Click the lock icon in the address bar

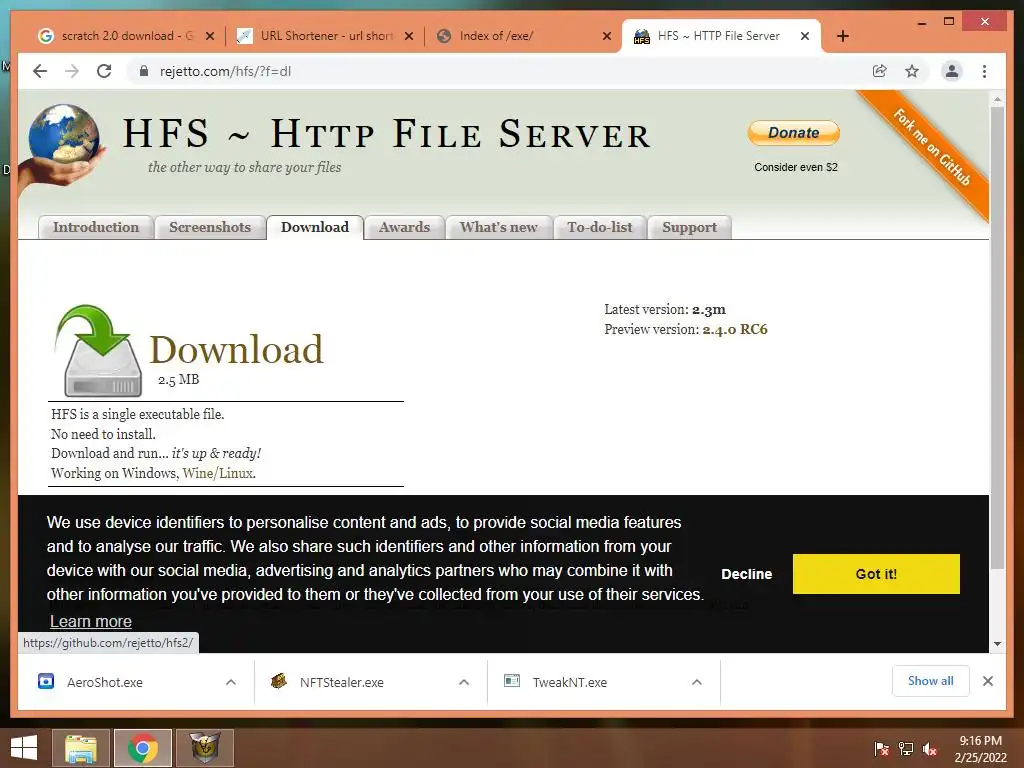click(144, 71)
